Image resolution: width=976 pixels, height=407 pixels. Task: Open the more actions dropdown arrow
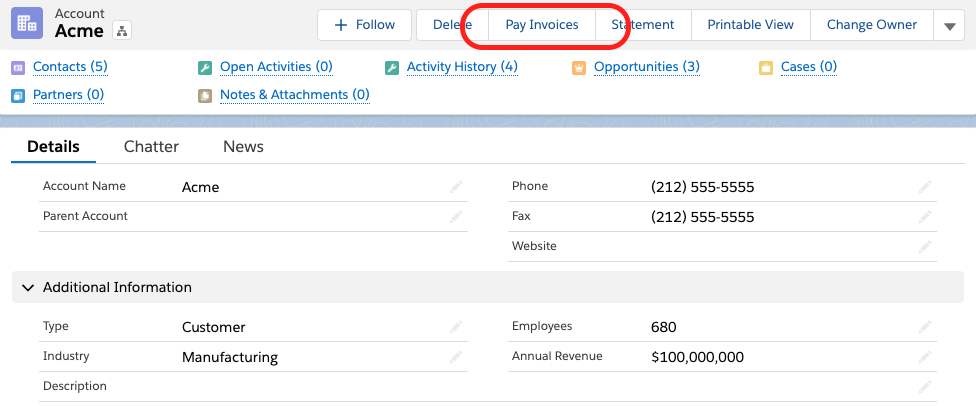[x=949, y=26]
